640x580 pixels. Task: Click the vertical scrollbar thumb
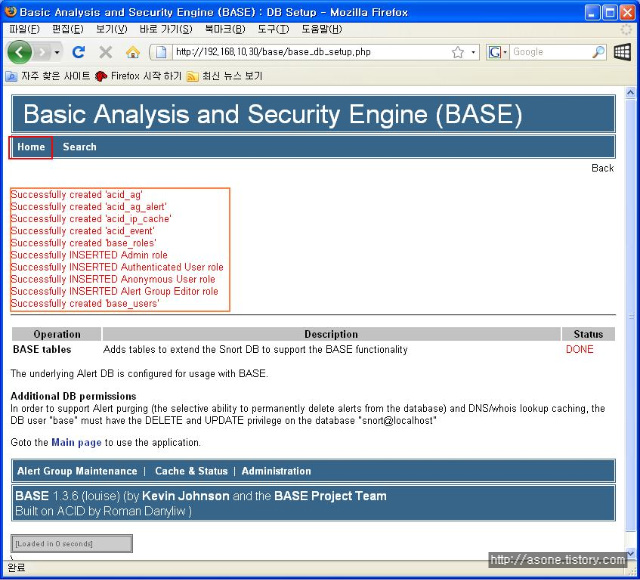[630, 316]
